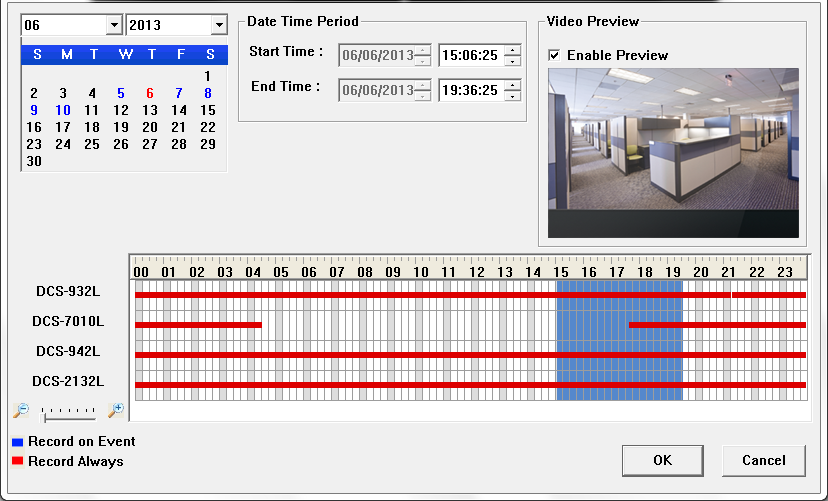Click the video preview thumbnail
Viewport: 828px width, 501px height.
pos(673,152)
